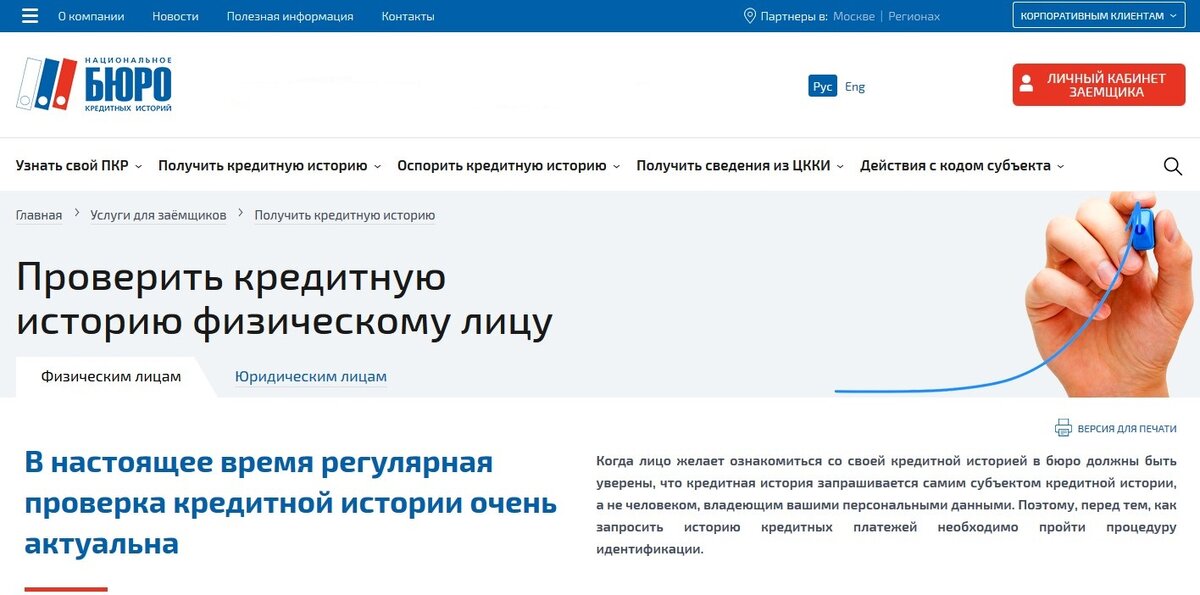
Task: Select Рус language option
Action: tap(823, 86)
